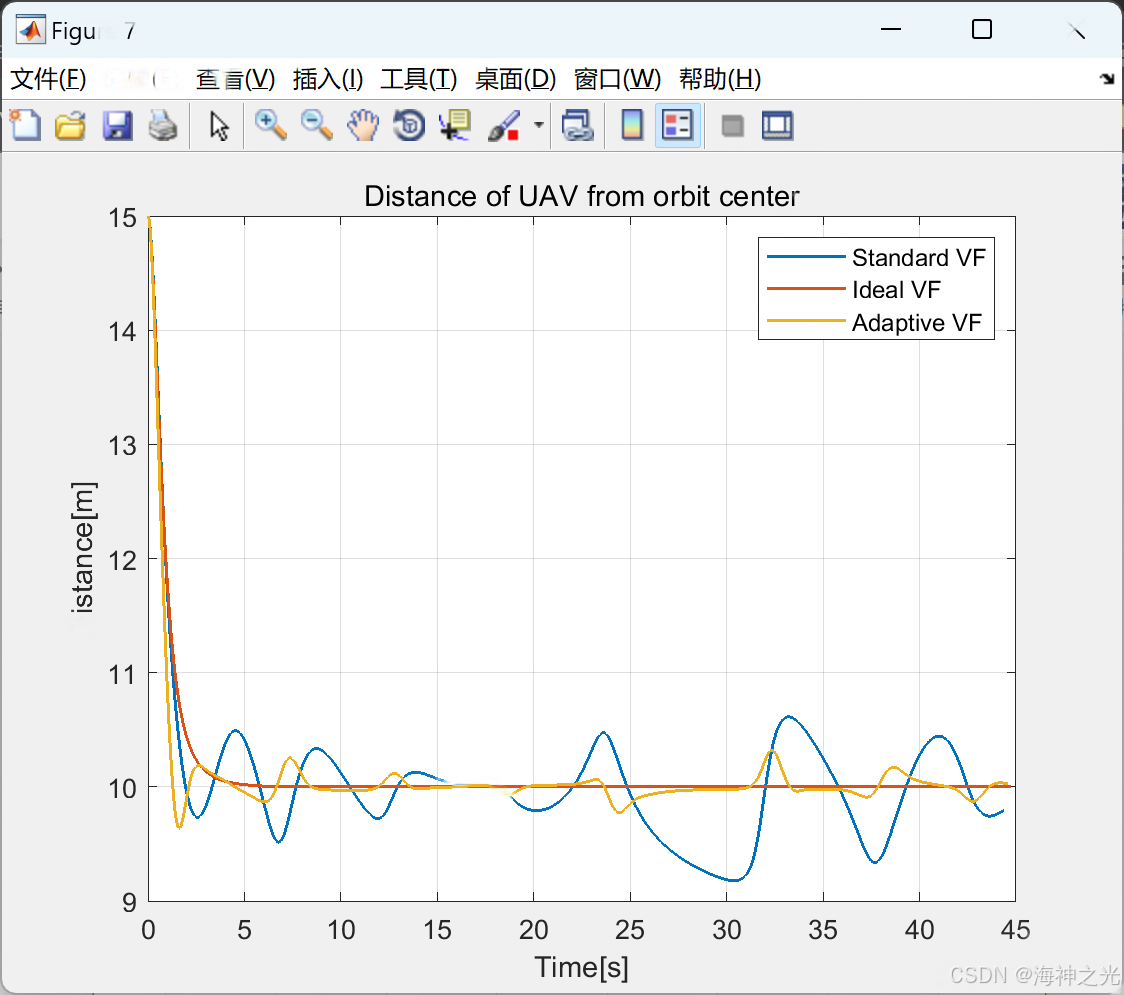
Task: Activate the Zoom In tool
Action: point(271,125)
